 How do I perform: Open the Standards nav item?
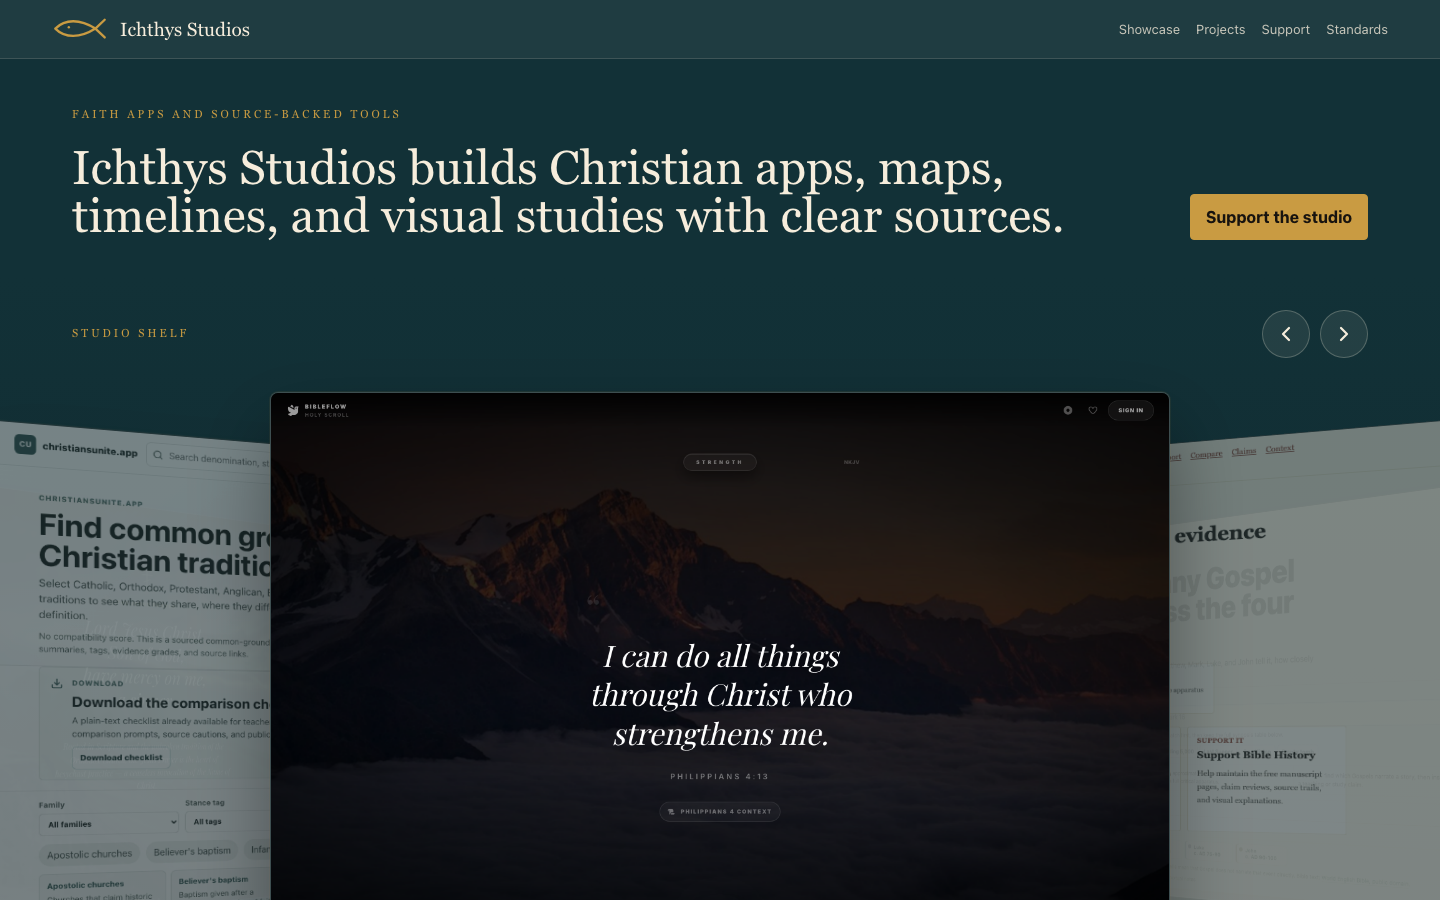tap(1356, 30)
